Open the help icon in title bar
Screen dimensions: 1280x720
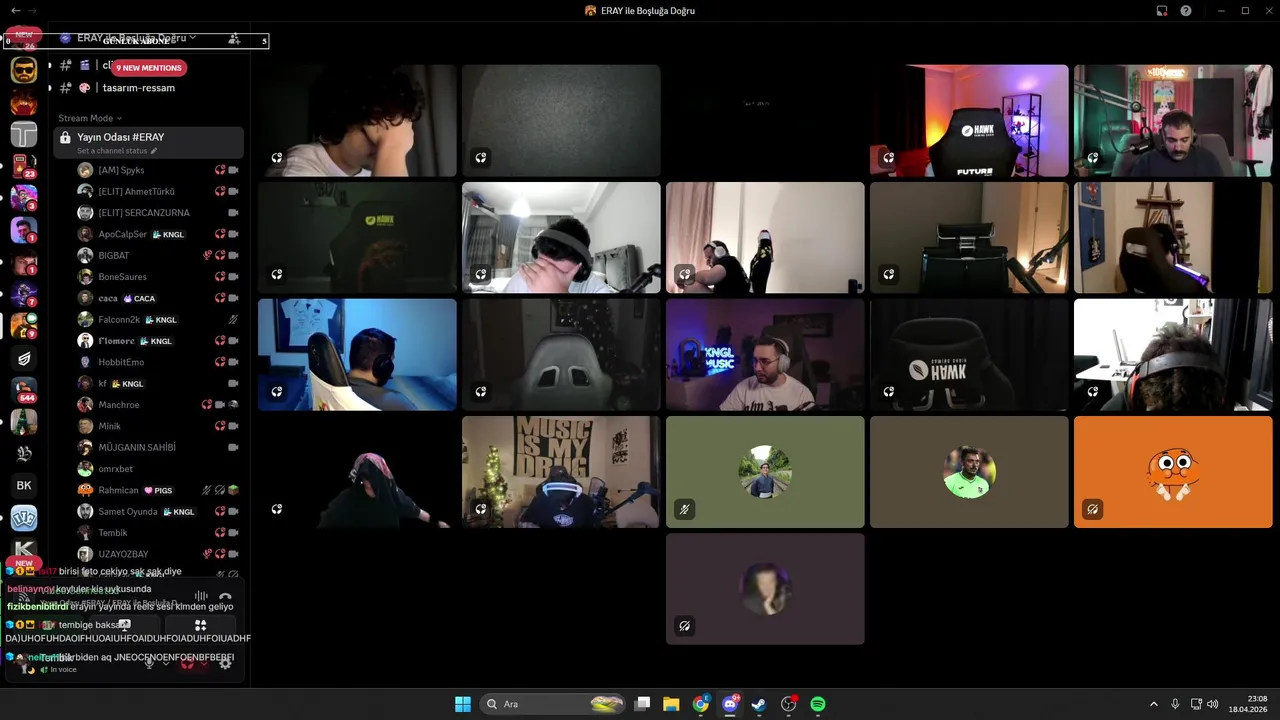[1186, 10]
